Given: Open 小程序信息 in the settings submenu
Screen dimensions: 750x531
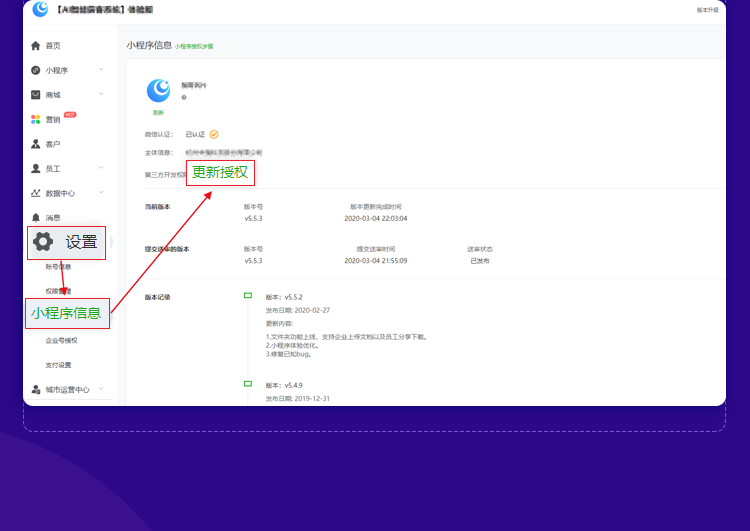Looking at the screenshot, I should (x=66, y=313).
